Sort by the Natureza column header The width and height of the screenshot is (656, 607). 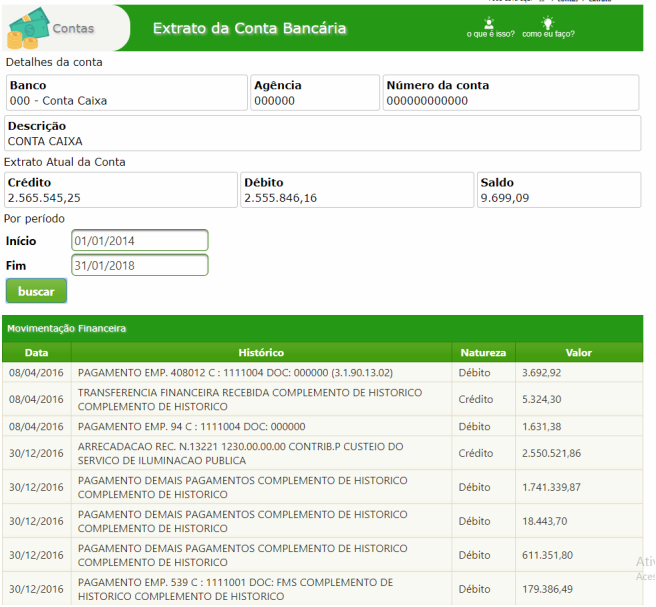[x=483, y=353]
